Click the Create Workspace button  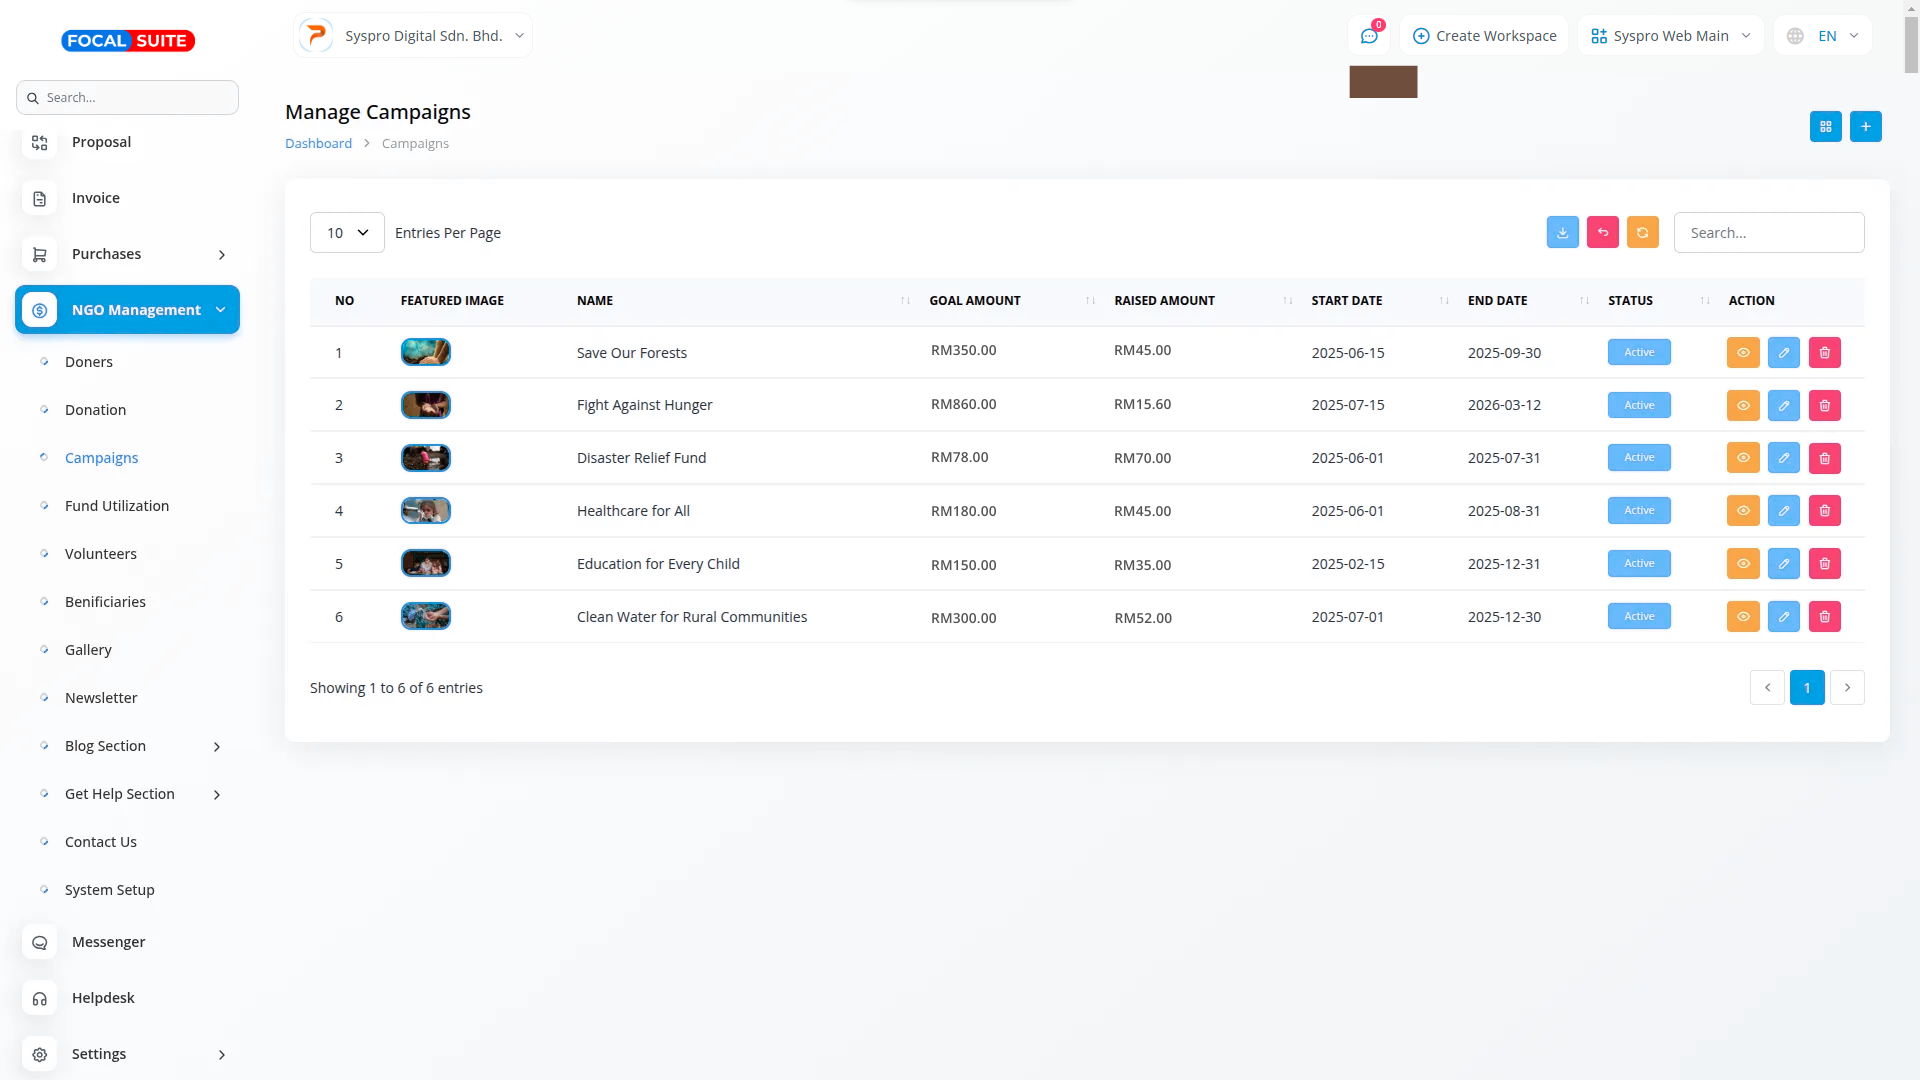1484,36
